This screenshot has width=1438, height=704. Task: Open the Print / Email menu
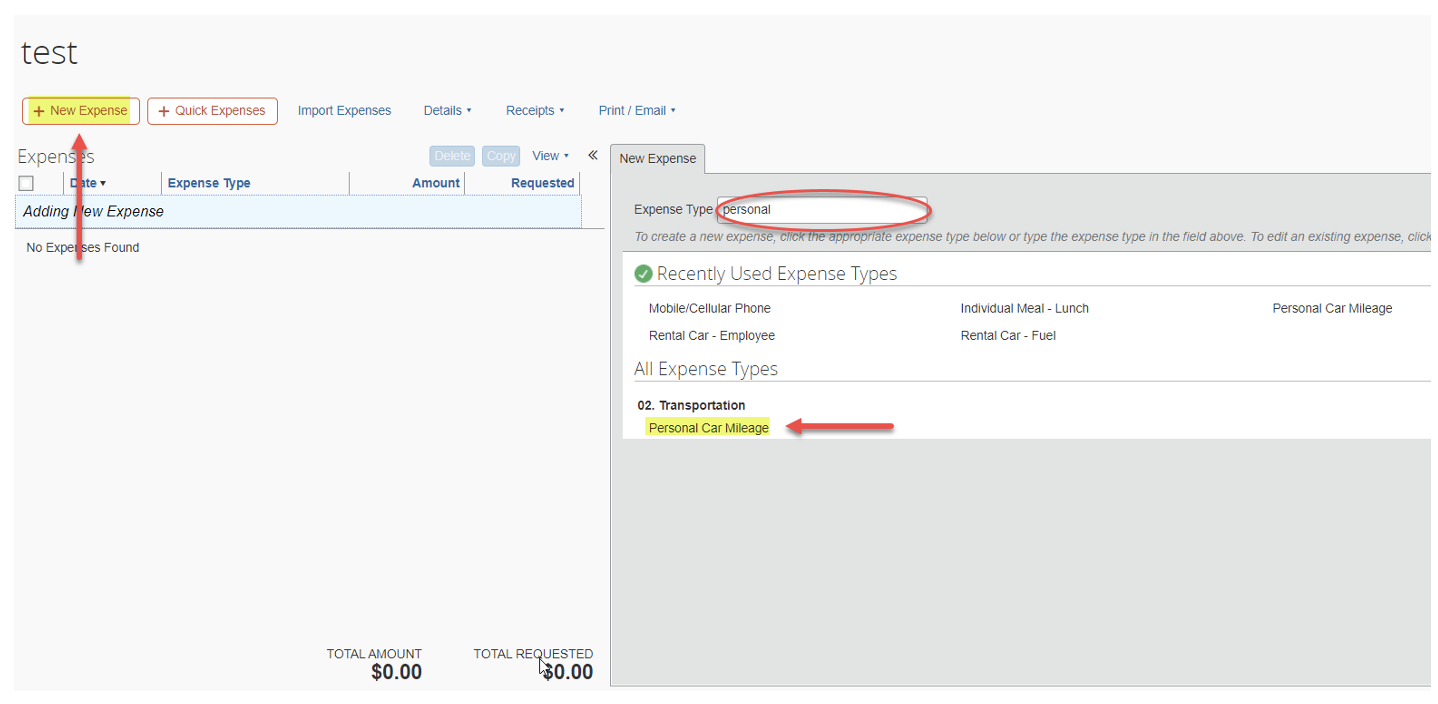[637, 111]
